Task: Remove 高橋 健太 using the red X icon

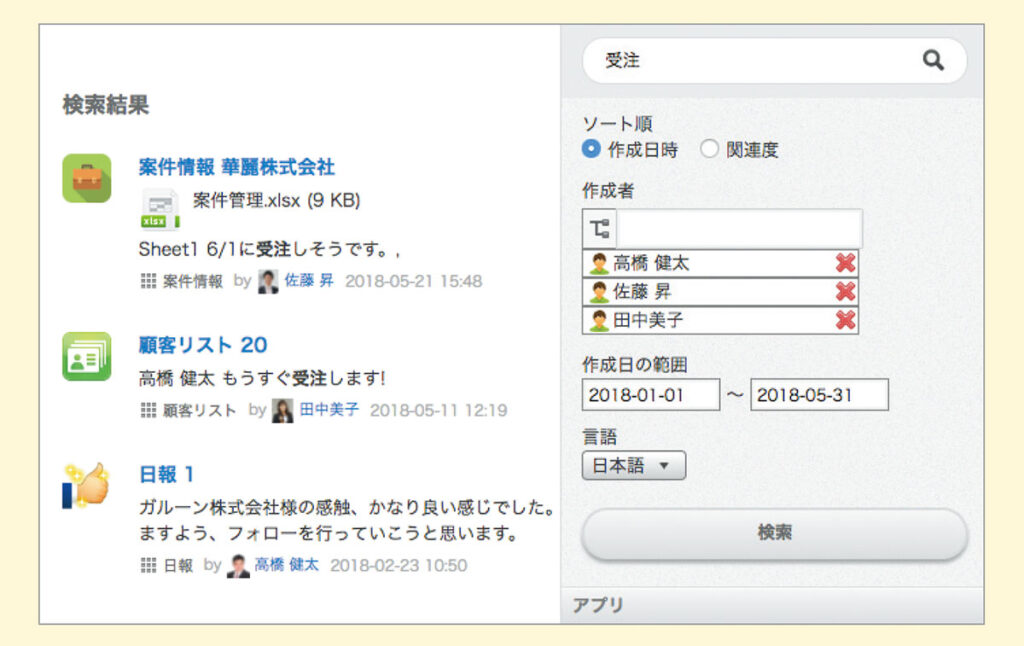Action: [847, 263]
